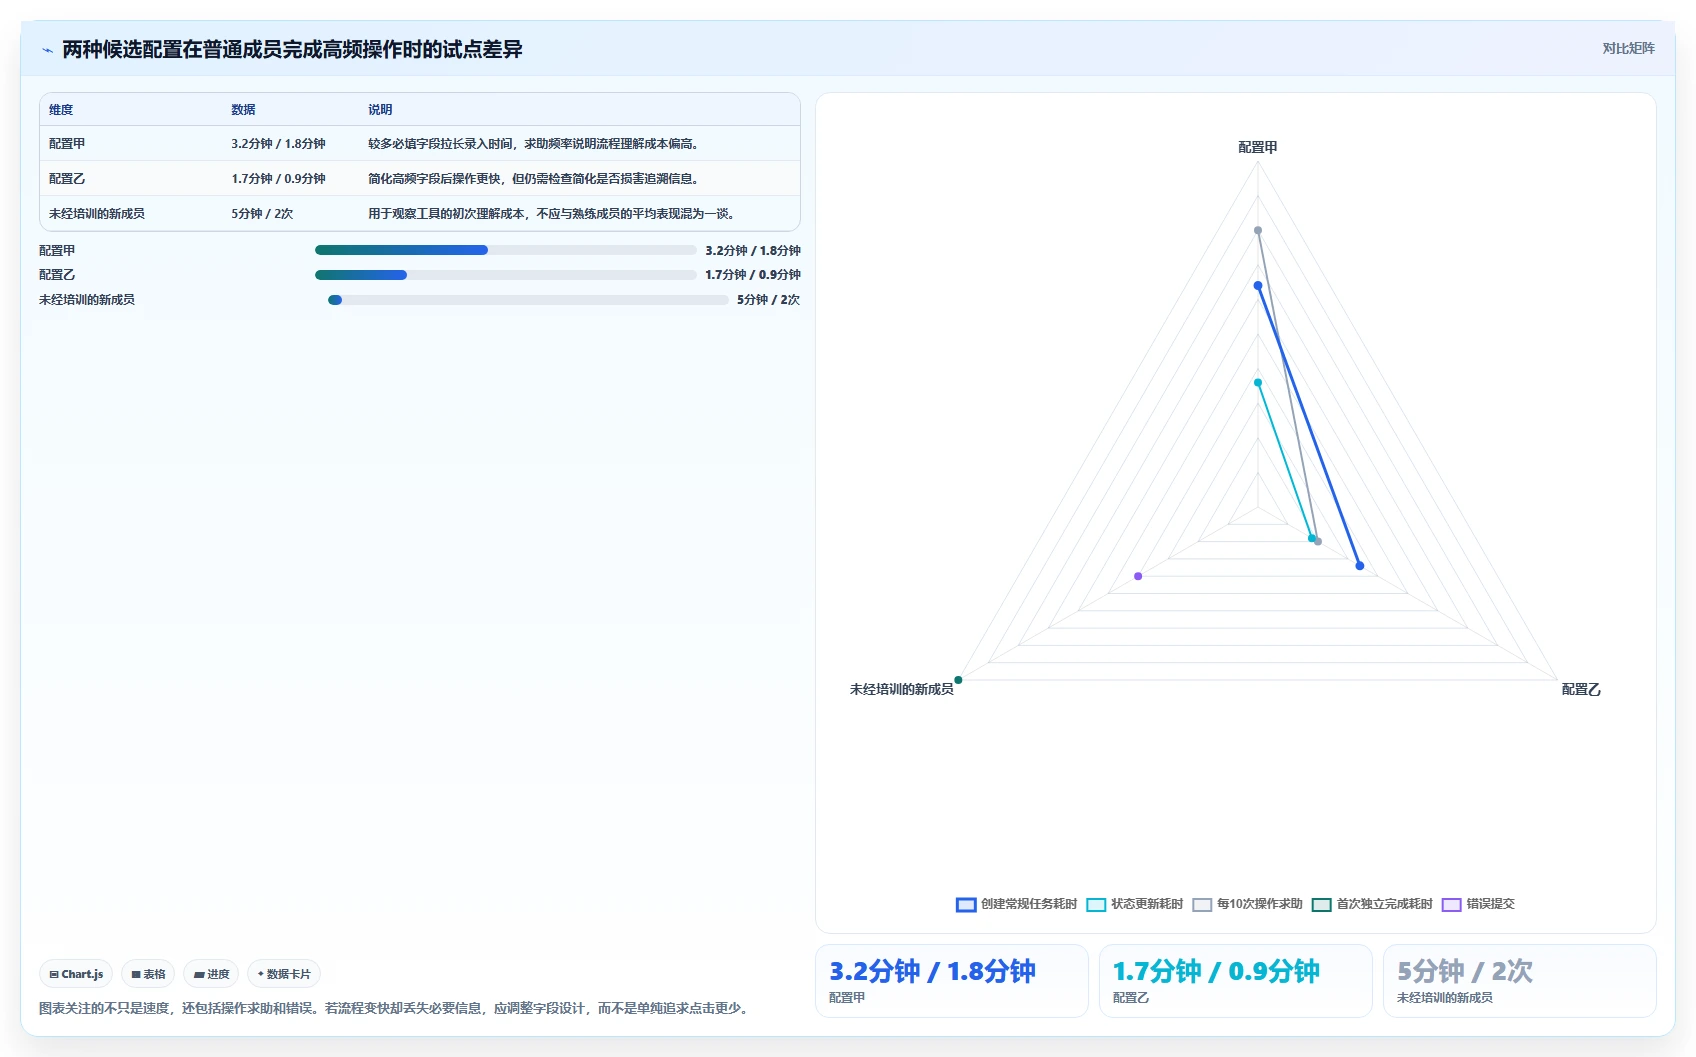This screenshot has height=1057, width=1696.
Task: Open the 5分钟 / 2次 data card
Action: pyautogui.click(x=1519, y=981)
